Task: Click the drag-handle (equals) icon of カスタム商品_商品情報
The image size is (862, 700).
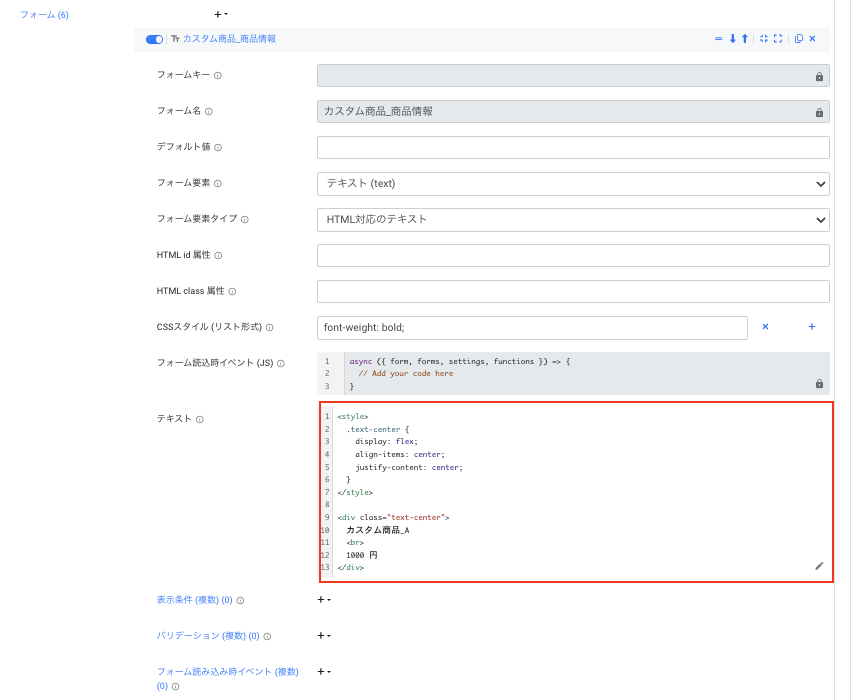Action: tap(718, 38)
